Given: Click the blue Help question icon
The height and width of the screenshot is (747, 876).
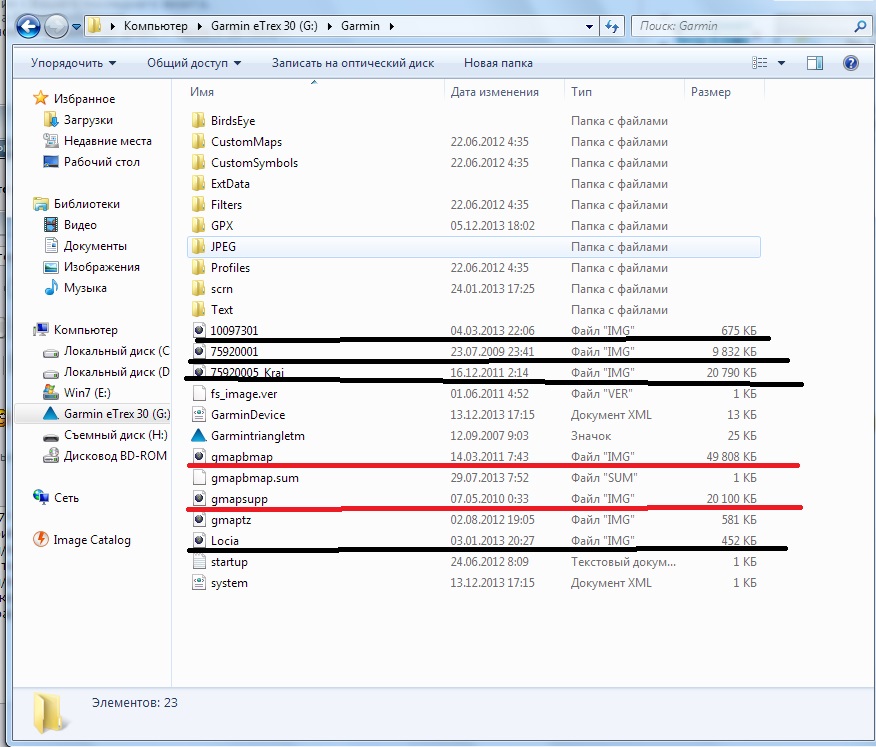Looking at the screenshot, I should [x=850, y=63].
